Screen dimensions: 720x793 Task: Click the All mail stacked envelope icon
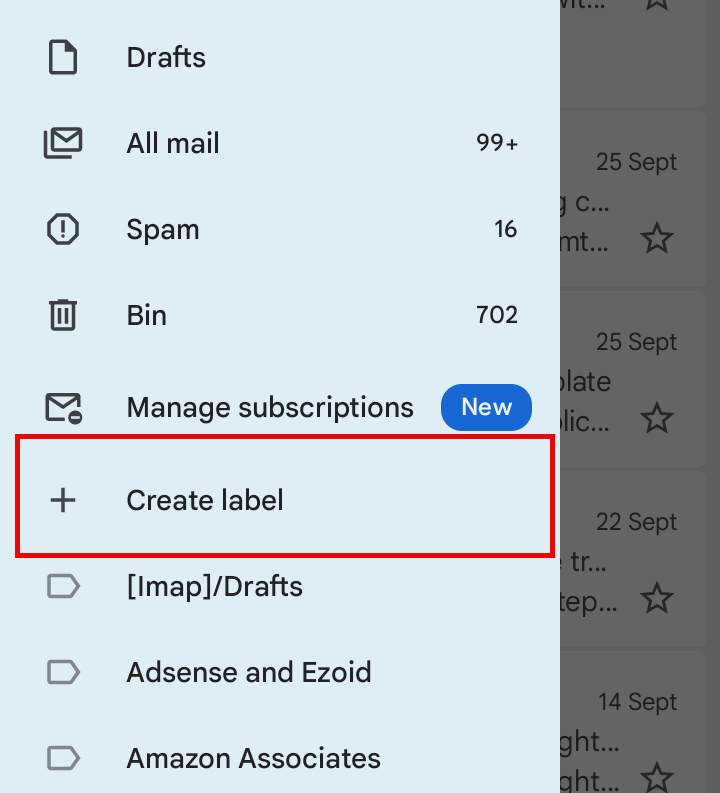click(x=63, y=143)
